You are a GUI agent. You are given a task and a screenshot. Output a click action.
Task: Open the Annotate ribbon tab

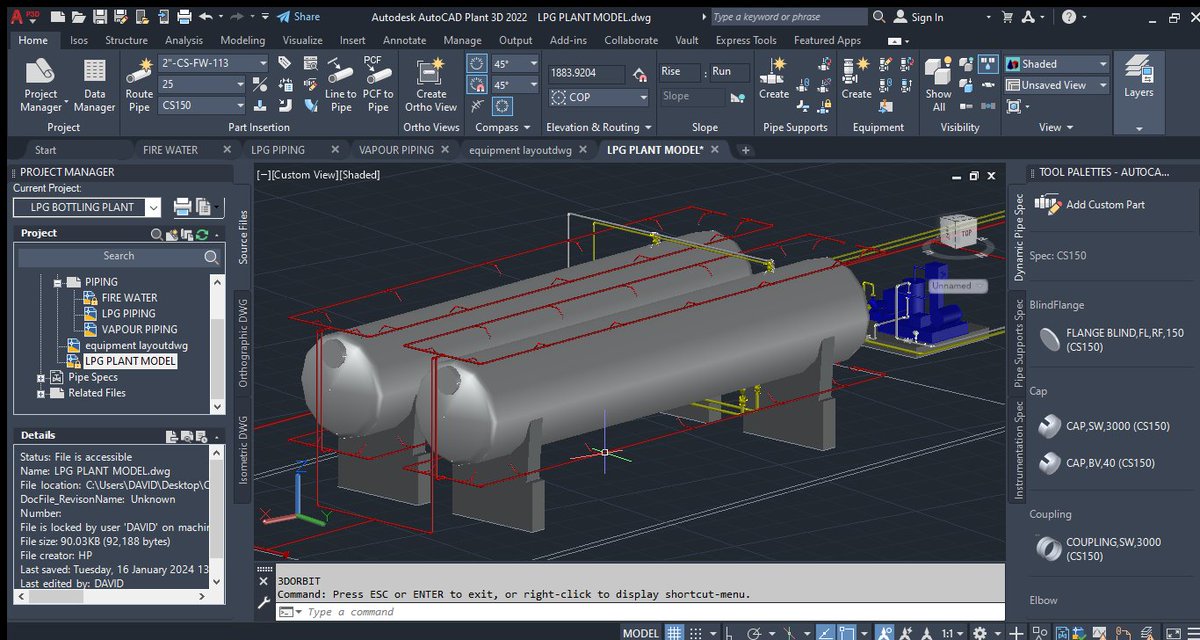tap(404, 40)
